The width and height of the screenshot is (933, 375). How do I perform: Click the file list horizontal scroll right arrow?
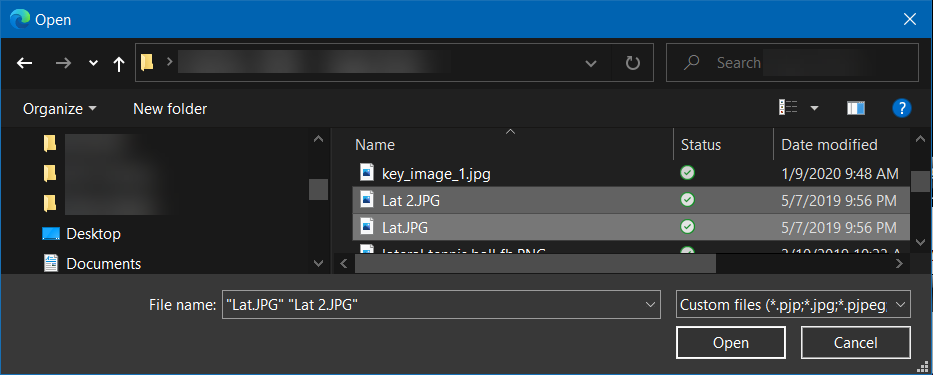click(x=899, y=263)
